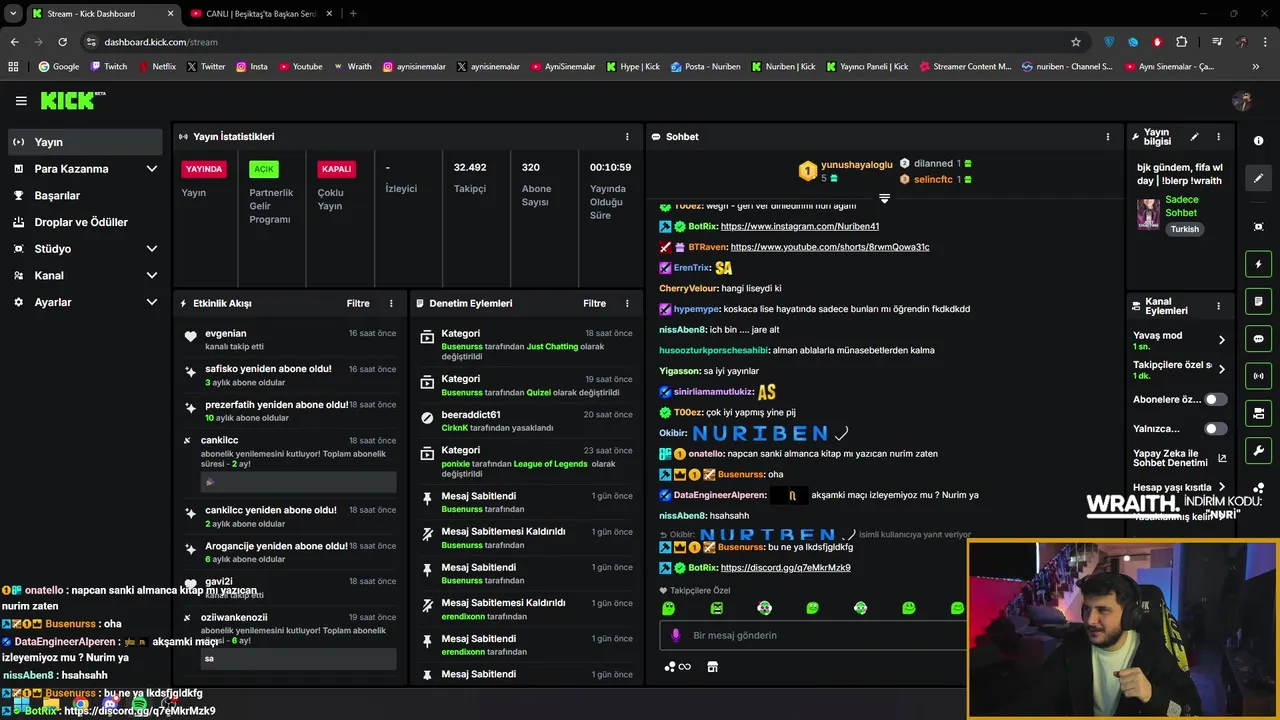Screen dimensions: 1280x720
Task: Click the screenshot capture icon in right toolbar
Action: [1258, 227]
